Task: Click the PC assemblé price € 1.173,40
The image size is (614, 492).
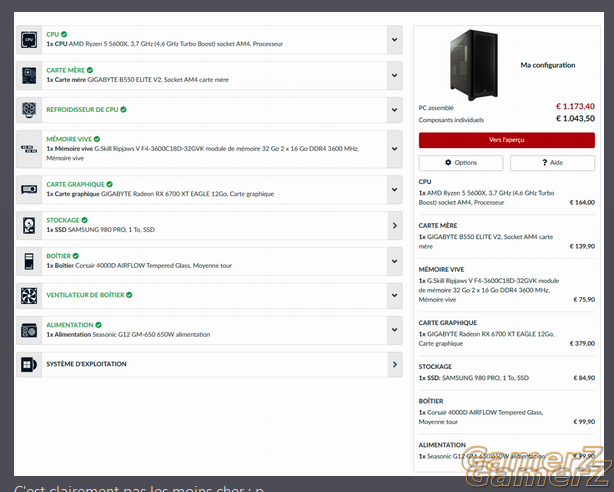Action: tap(575, 106)
